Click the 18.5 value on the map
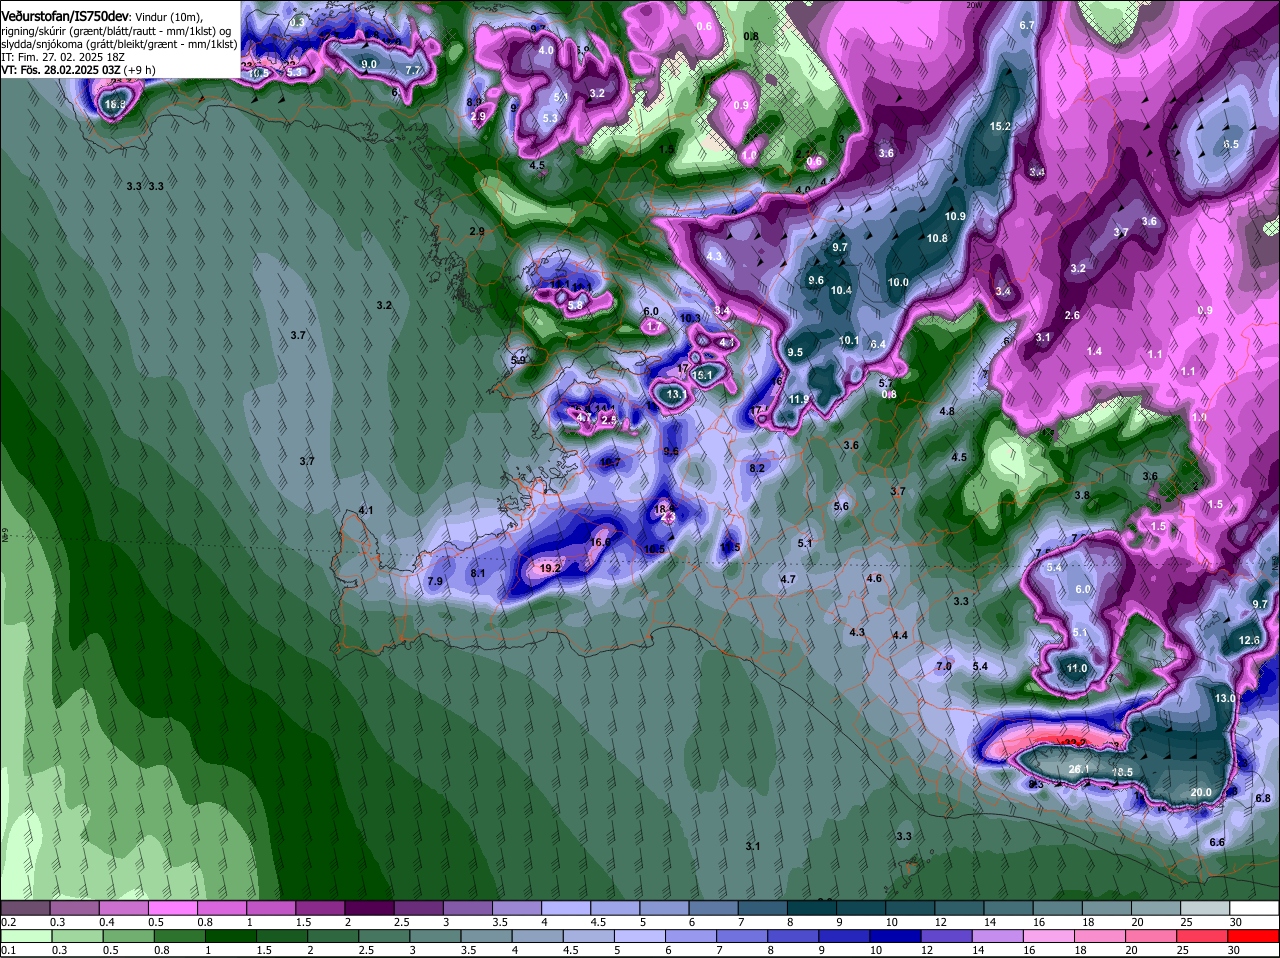The height and width of the screenshot is (958, 1280). pyautogui.click(x=1122, y=772)
